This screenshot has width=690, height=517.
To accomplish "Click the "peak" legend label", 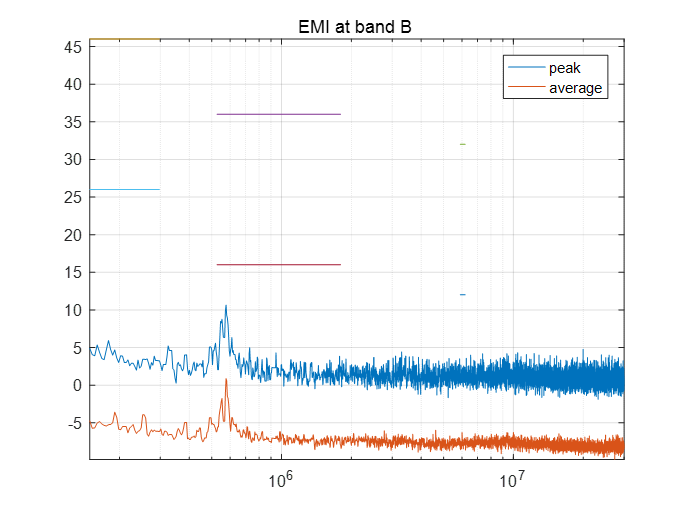I will click(x=564, y=68).
